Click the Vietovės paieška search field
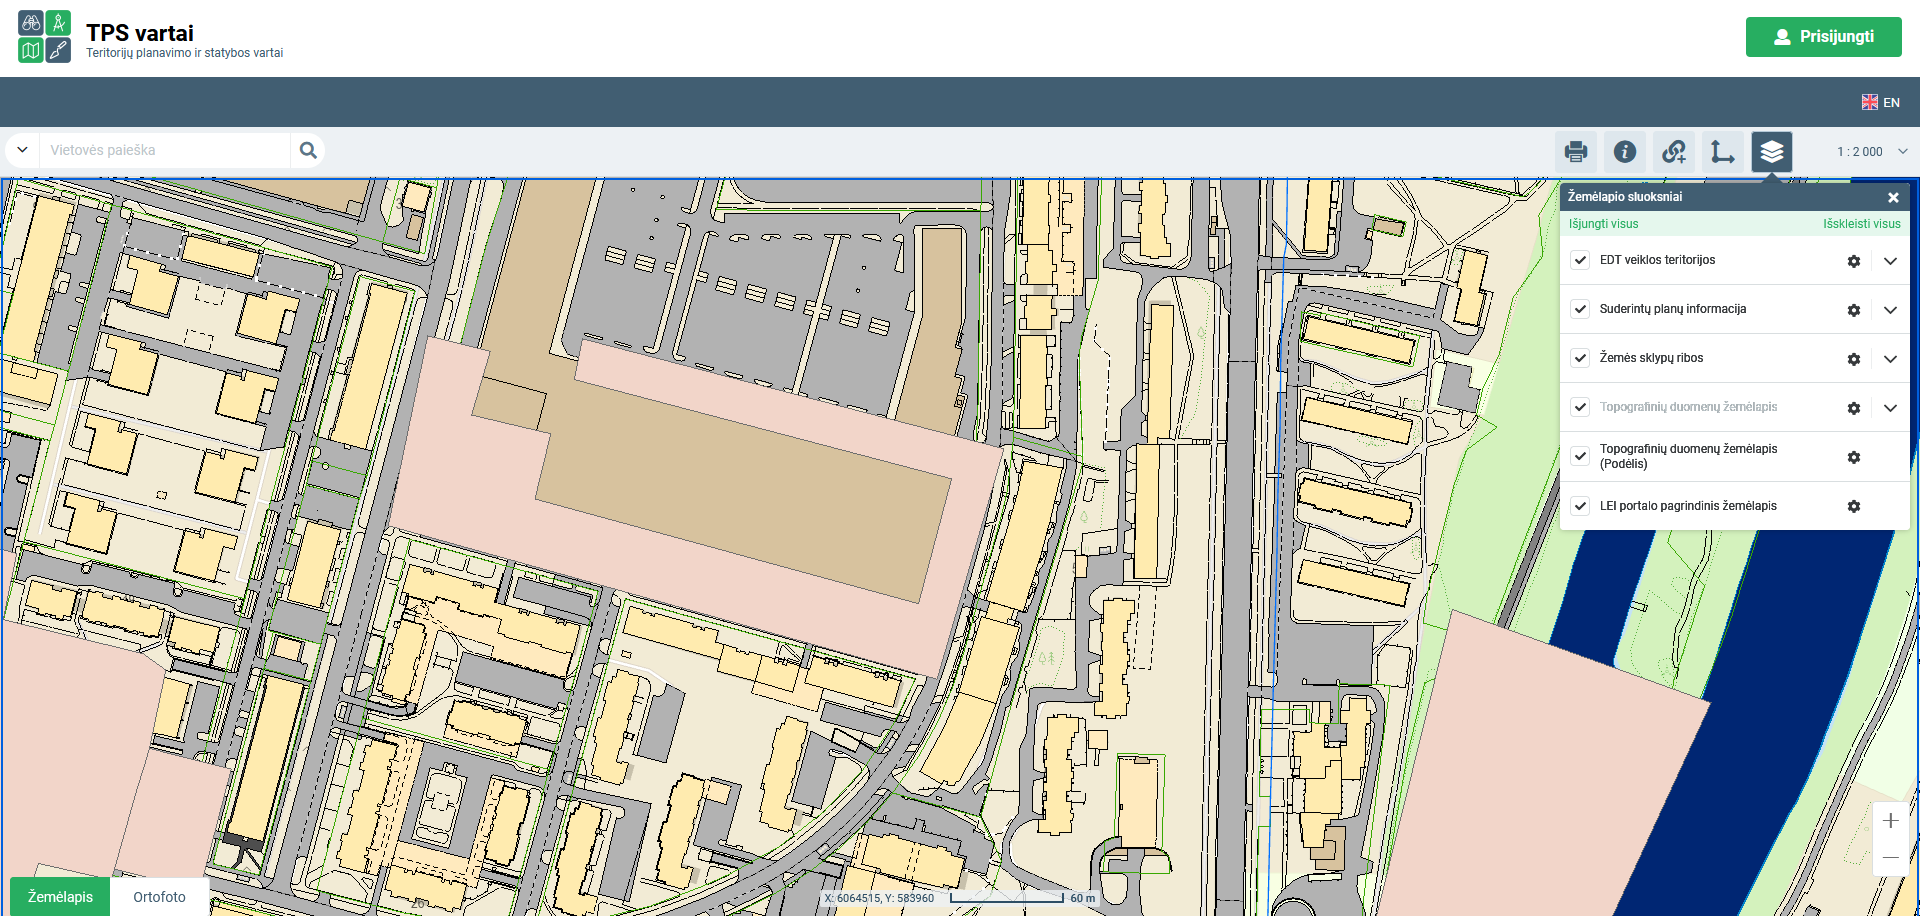The height and width of the screenshot is (916, 1920). [x=165, y=151]
